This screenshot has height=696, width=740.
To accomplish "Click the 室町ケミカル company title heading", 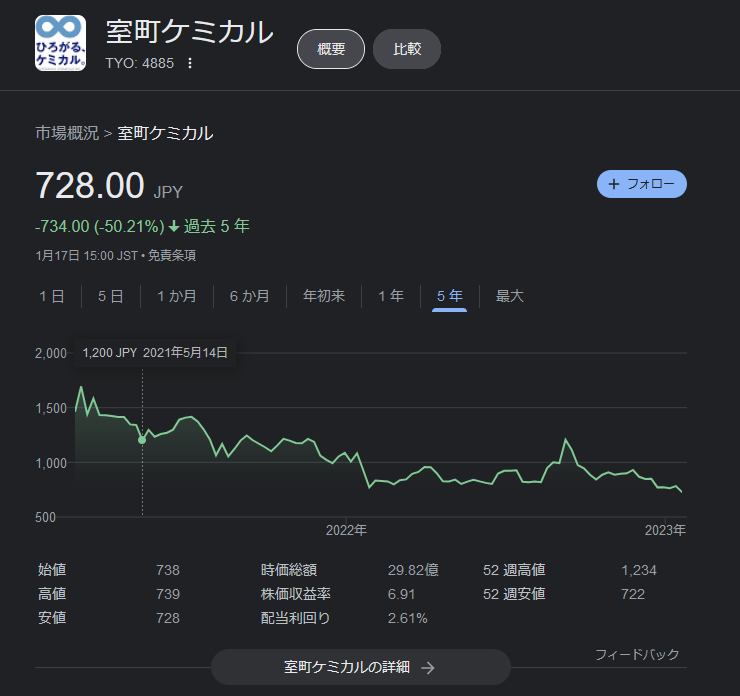I will tap(189, 32).
